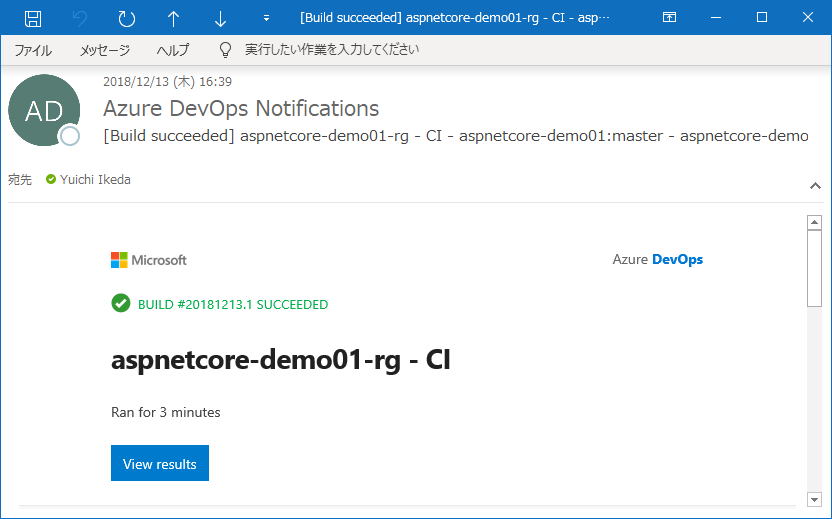This screenshot has height=519, width=832.
Task: Click the lightbulb Tell Me icon
Action: pos(226,50)
